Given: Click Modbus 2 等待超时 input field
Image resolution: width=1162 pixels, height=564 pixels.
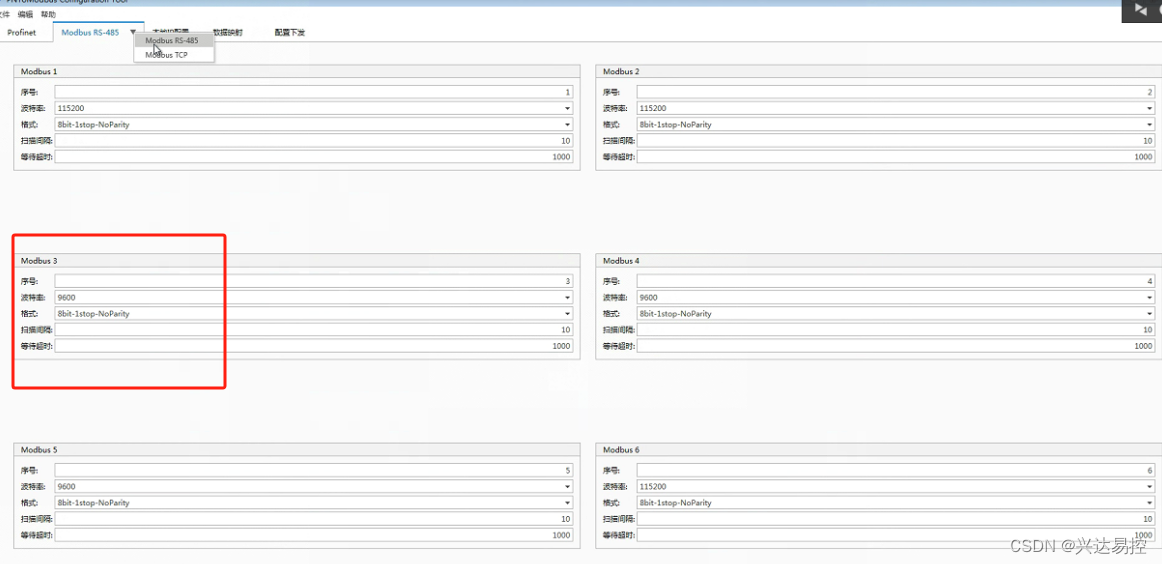Looking at the screenshot, I should 895,157.
